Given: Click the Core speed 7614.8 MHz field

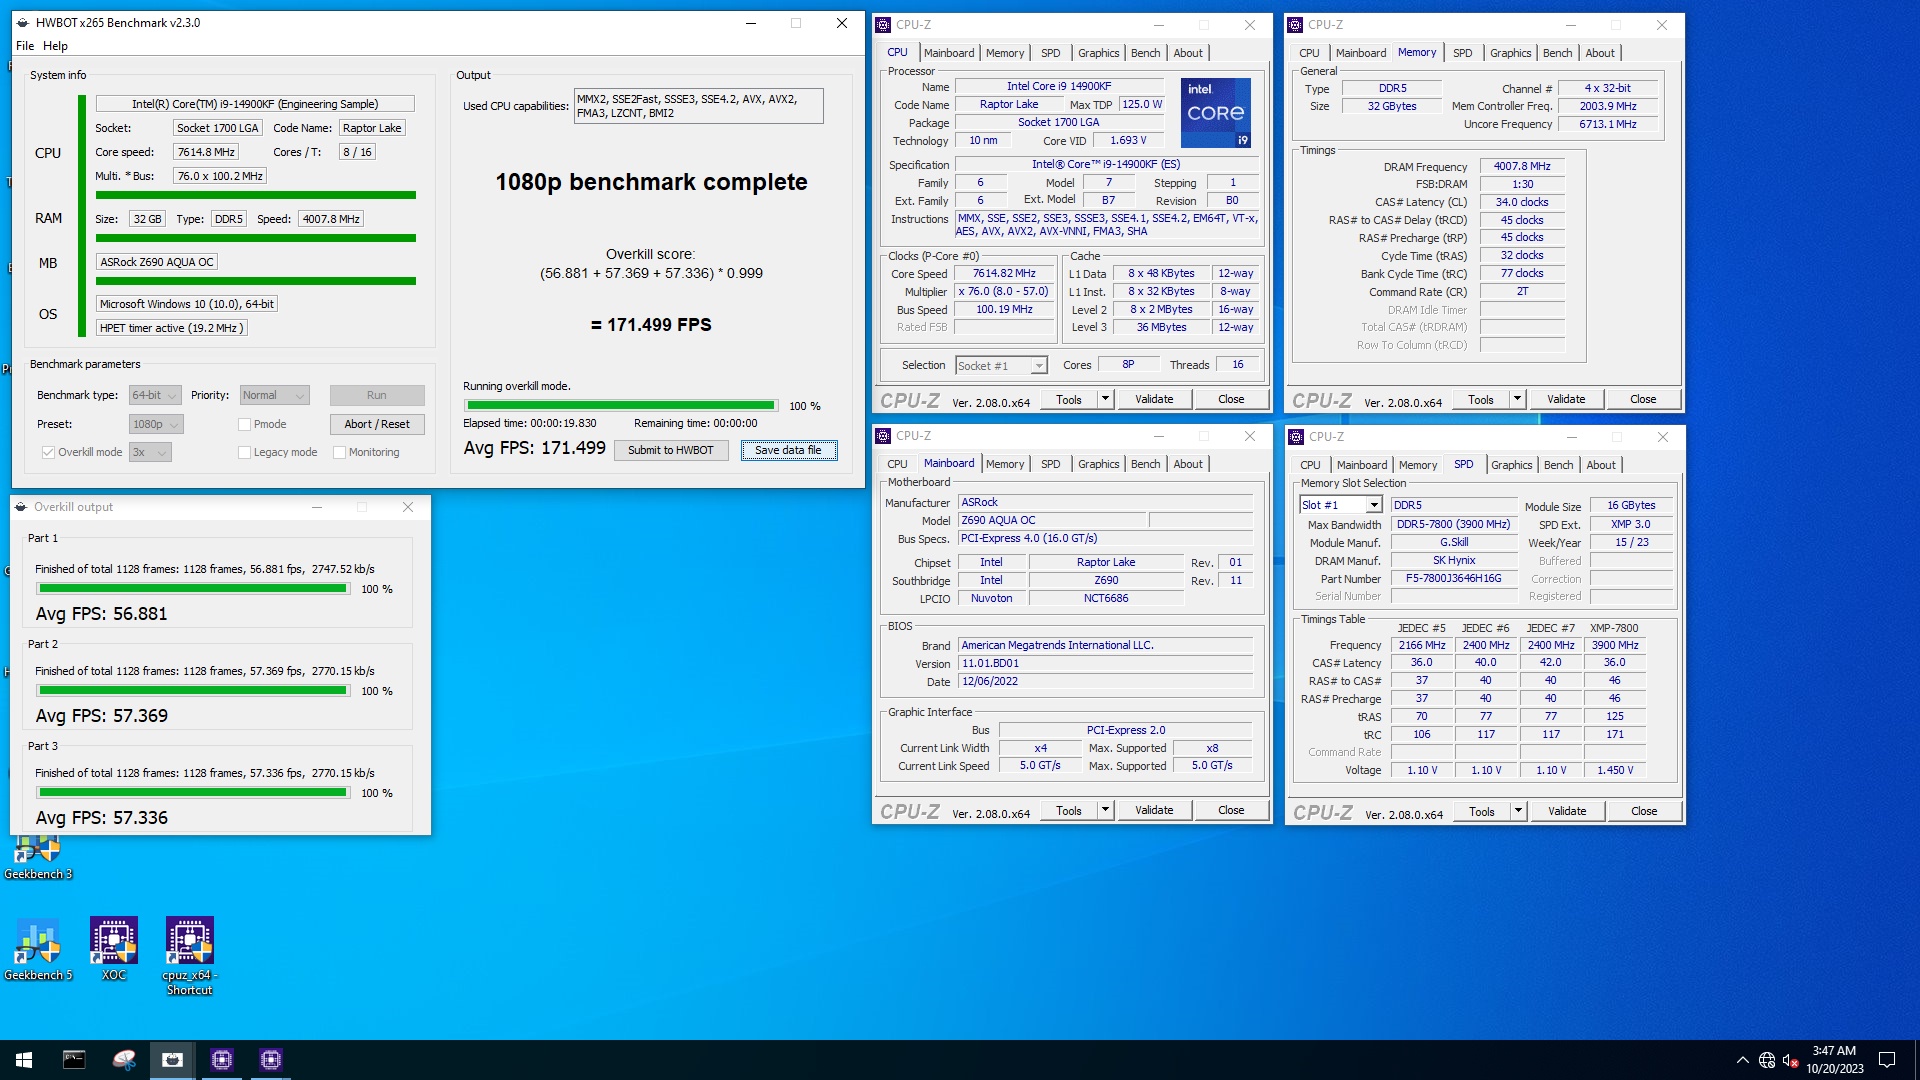Looking at the screenshot, I should point(206,152).
